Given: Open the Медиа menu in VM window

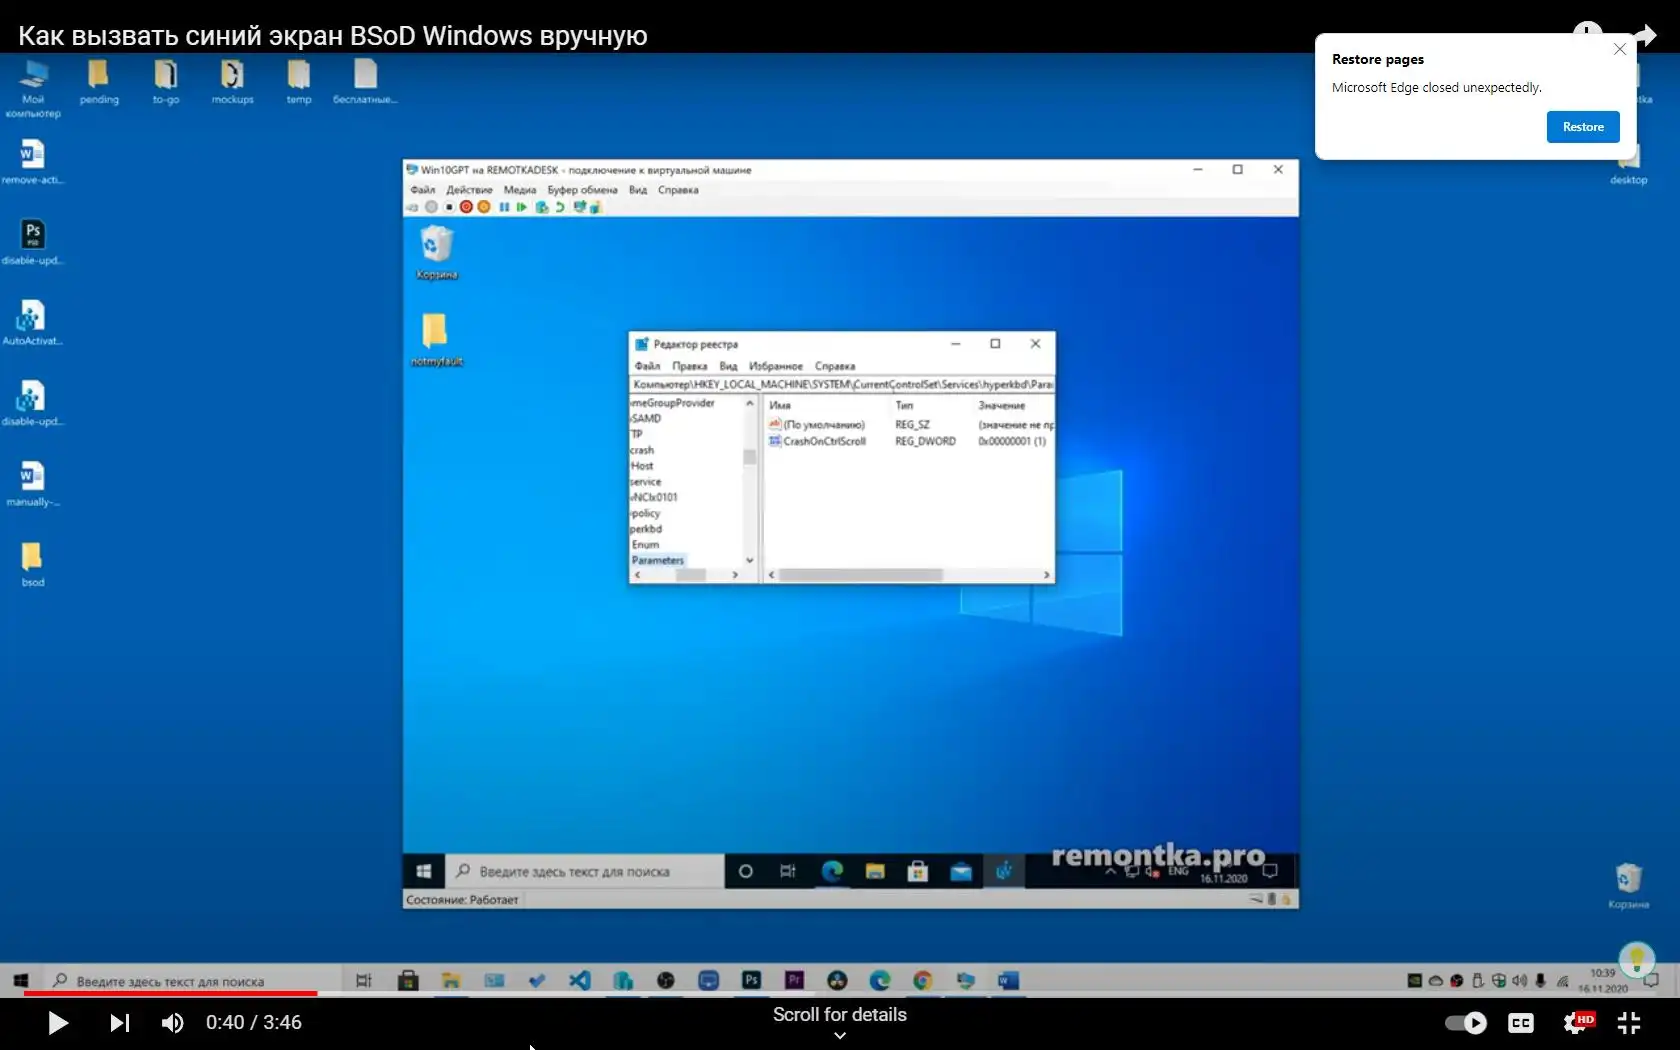Looking at the screenshot, I should point(520,190).
